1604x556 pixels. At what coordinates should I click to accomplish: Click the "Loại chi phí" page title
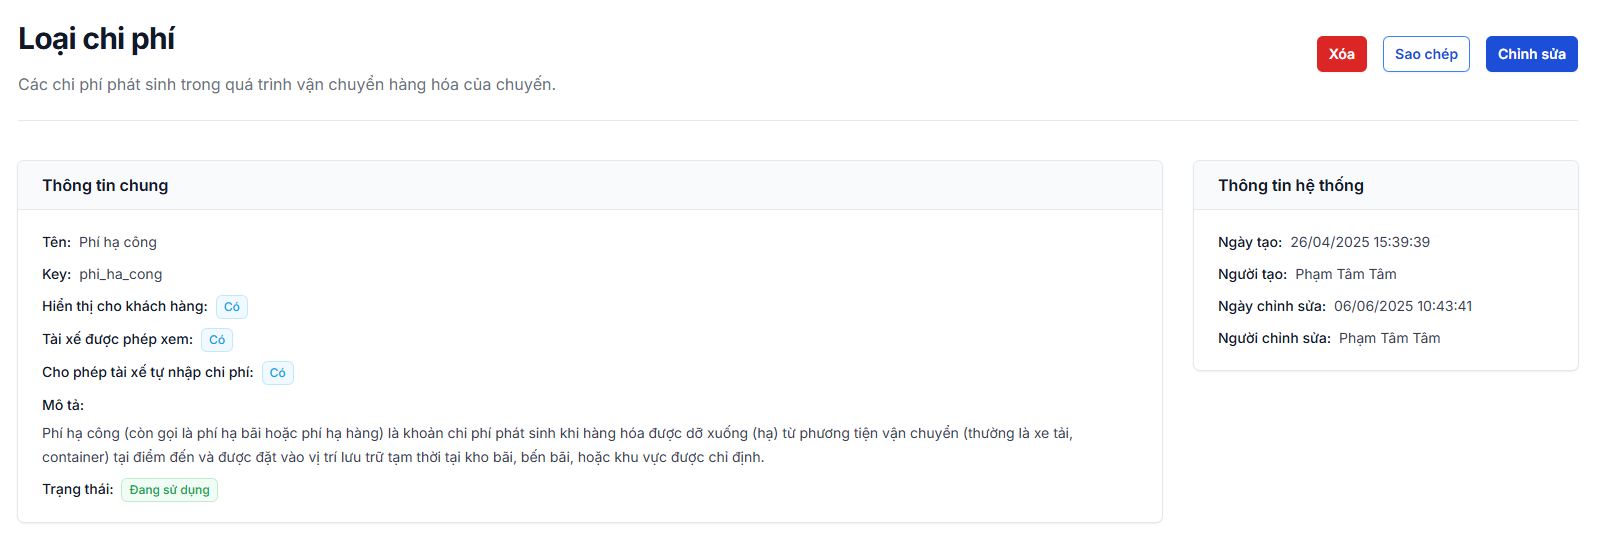pos(96,39)
